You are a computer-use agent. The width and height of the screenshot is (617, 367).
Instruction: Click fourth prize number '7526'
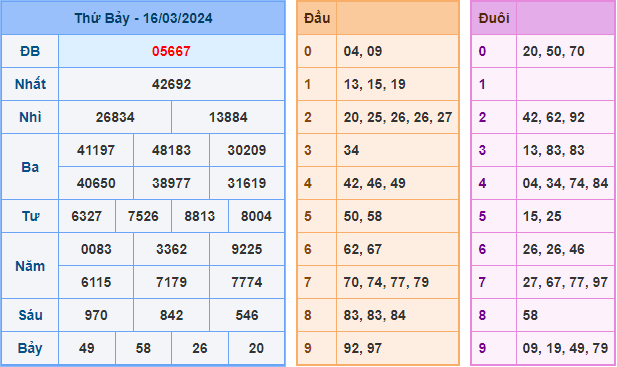tap(143, 216)
